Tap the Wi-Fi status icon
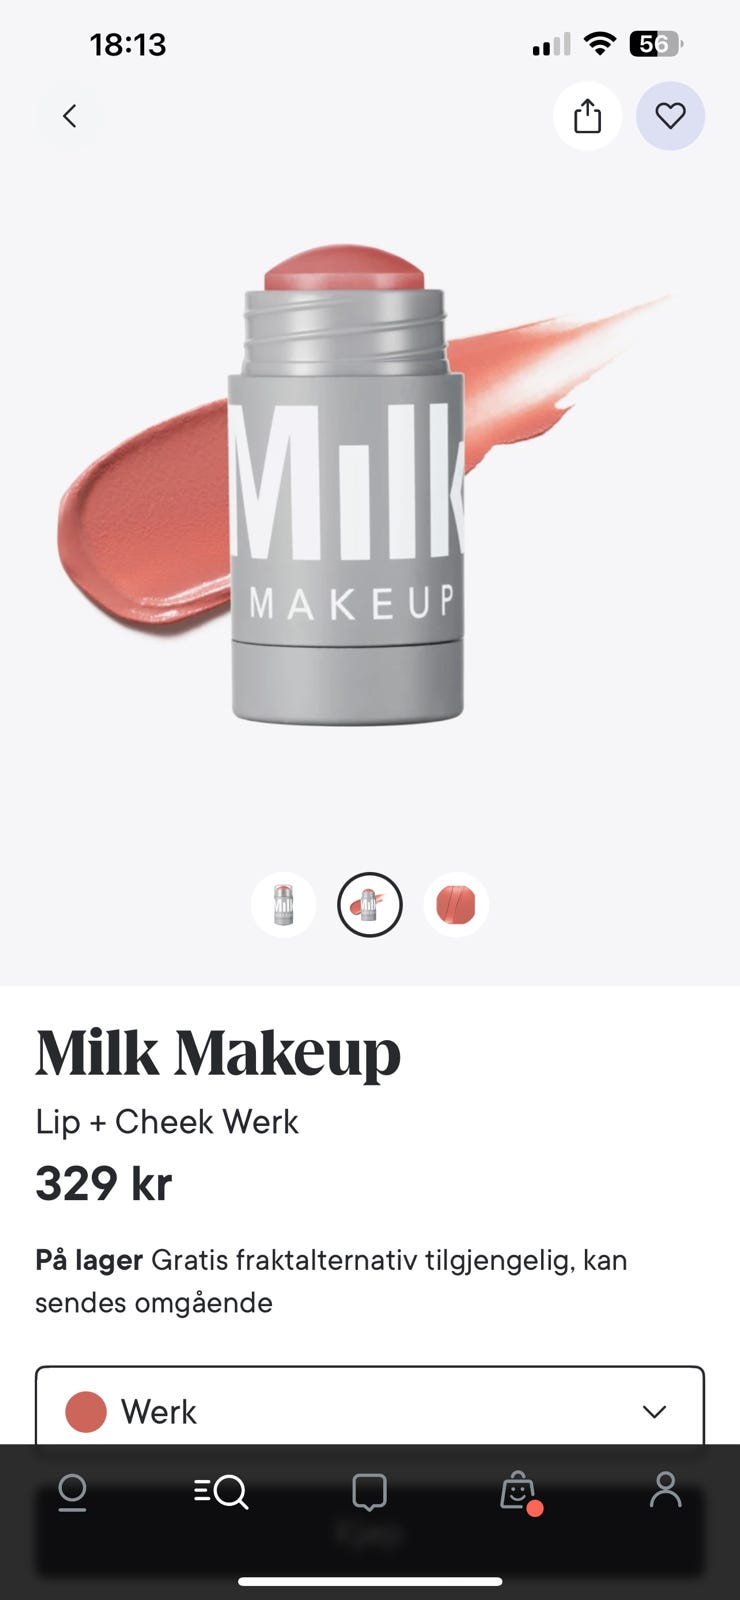Image resolution: width=740 pixels, height=1600 pixels. point(599,43)
